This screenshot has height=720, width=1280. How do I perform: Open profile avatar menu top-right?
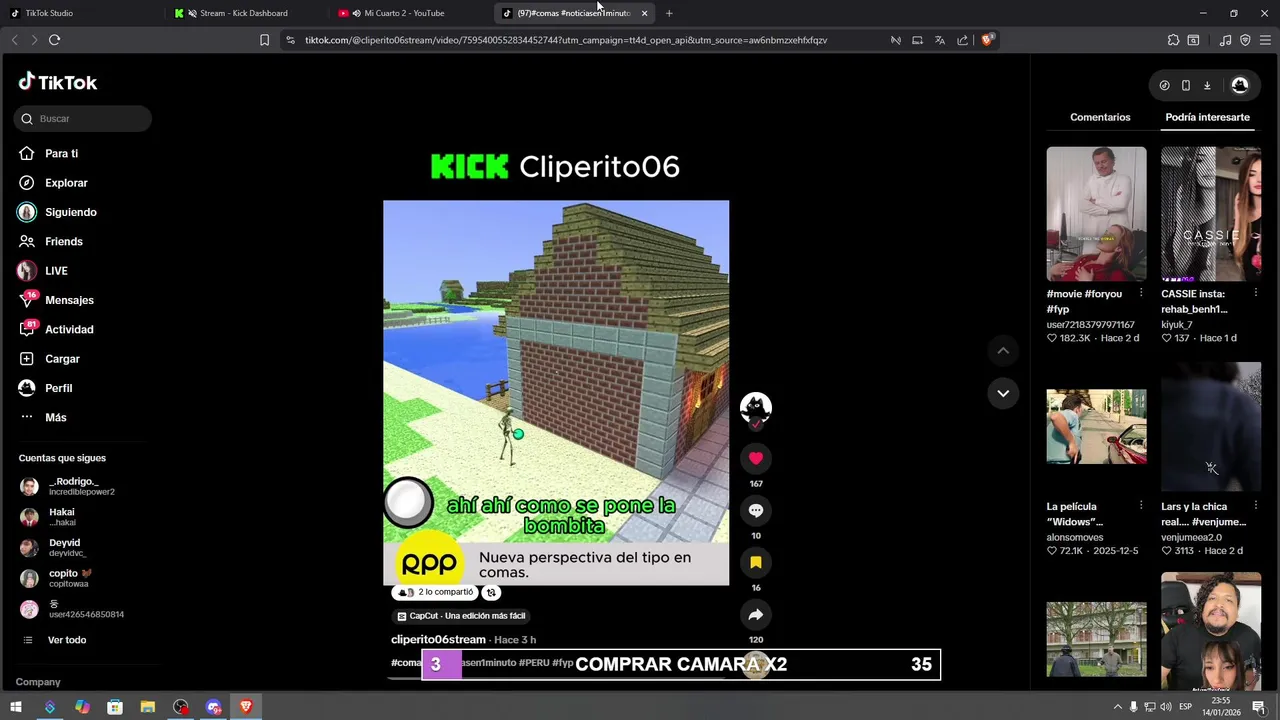coord(1240,86)
